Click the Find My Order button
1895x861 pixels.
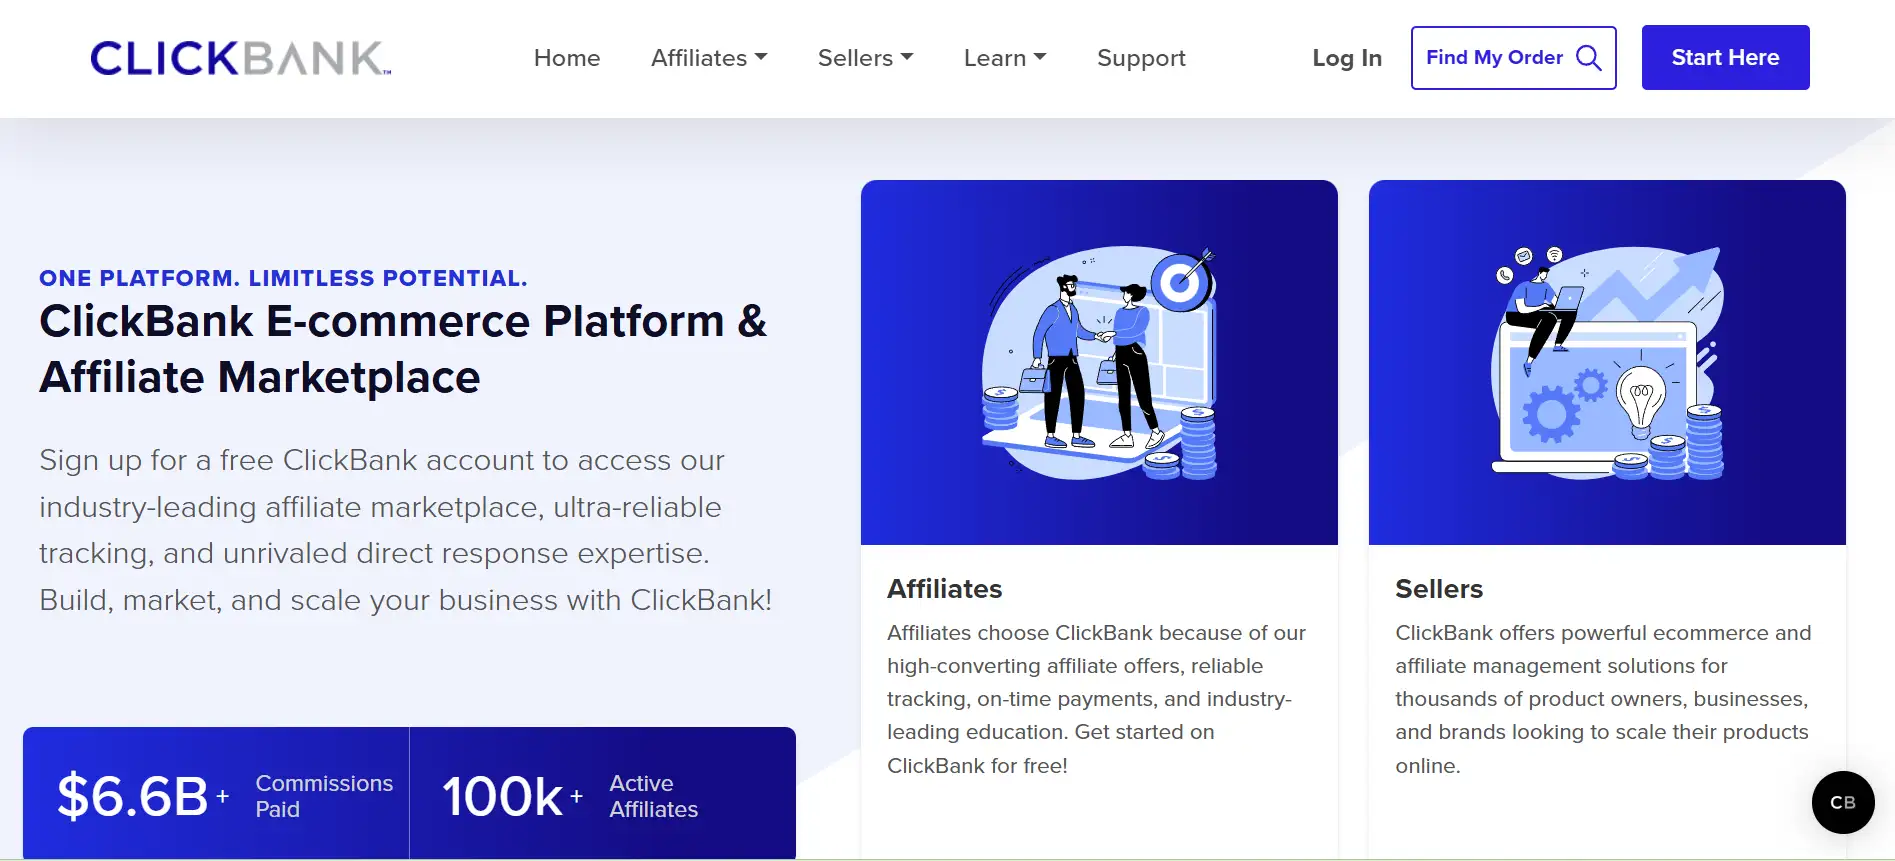(1514, 58)
